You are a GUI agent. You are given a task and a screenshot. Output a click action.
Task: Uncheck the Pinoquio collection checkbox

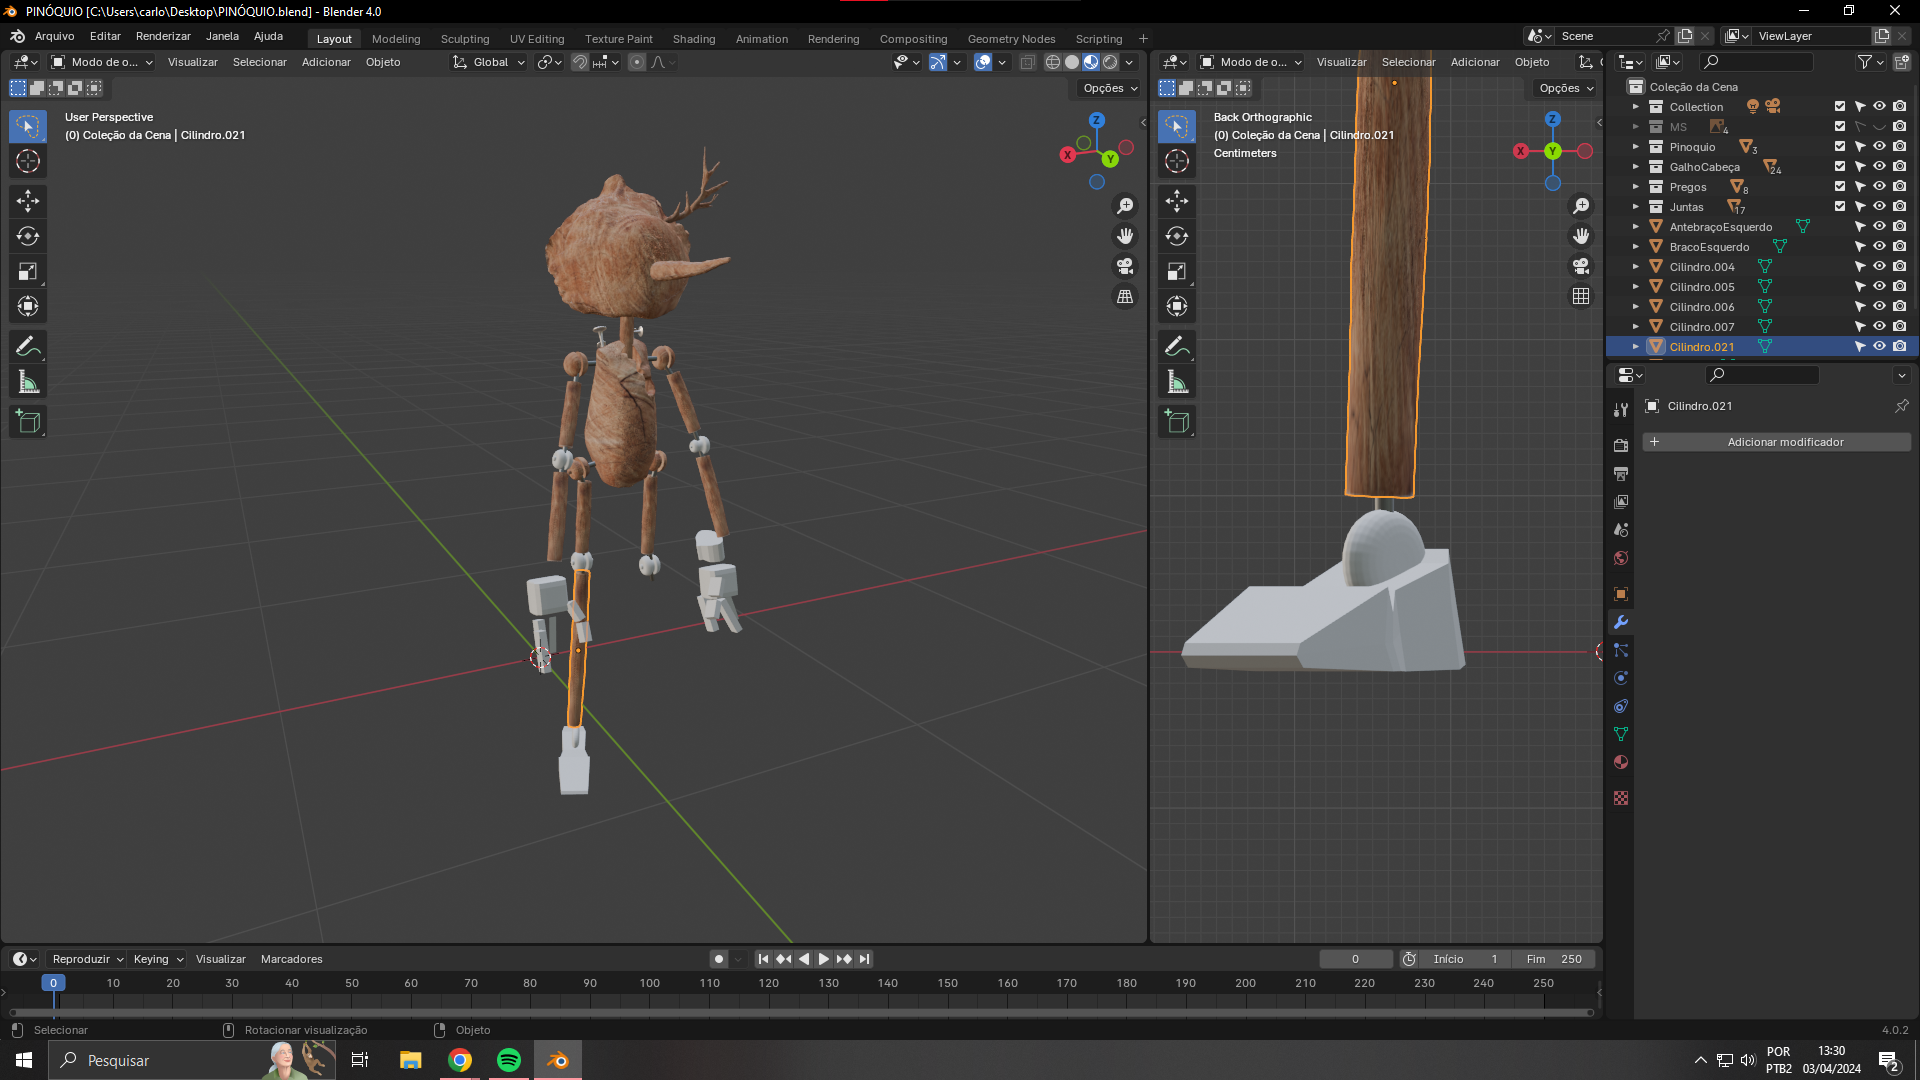point(1840,147)
